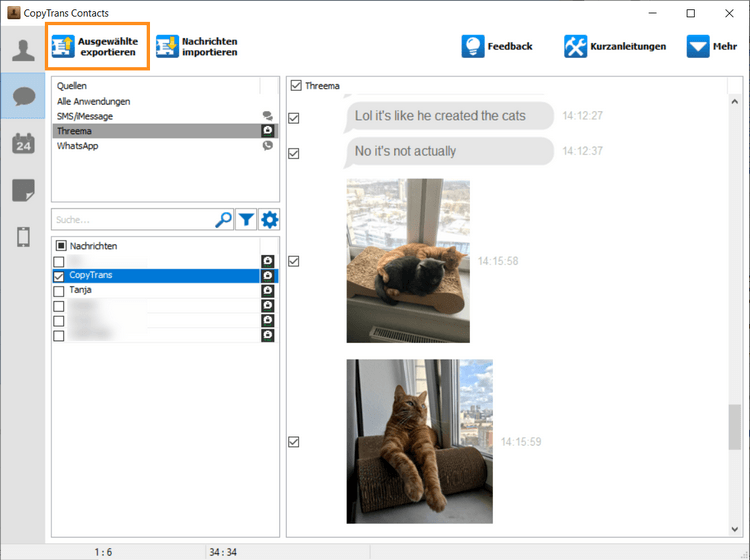This screenshot has width=750, height=560.
Task: Open the Messages speech bubble section
Action: pyautogui.click(x=23, y=96)
